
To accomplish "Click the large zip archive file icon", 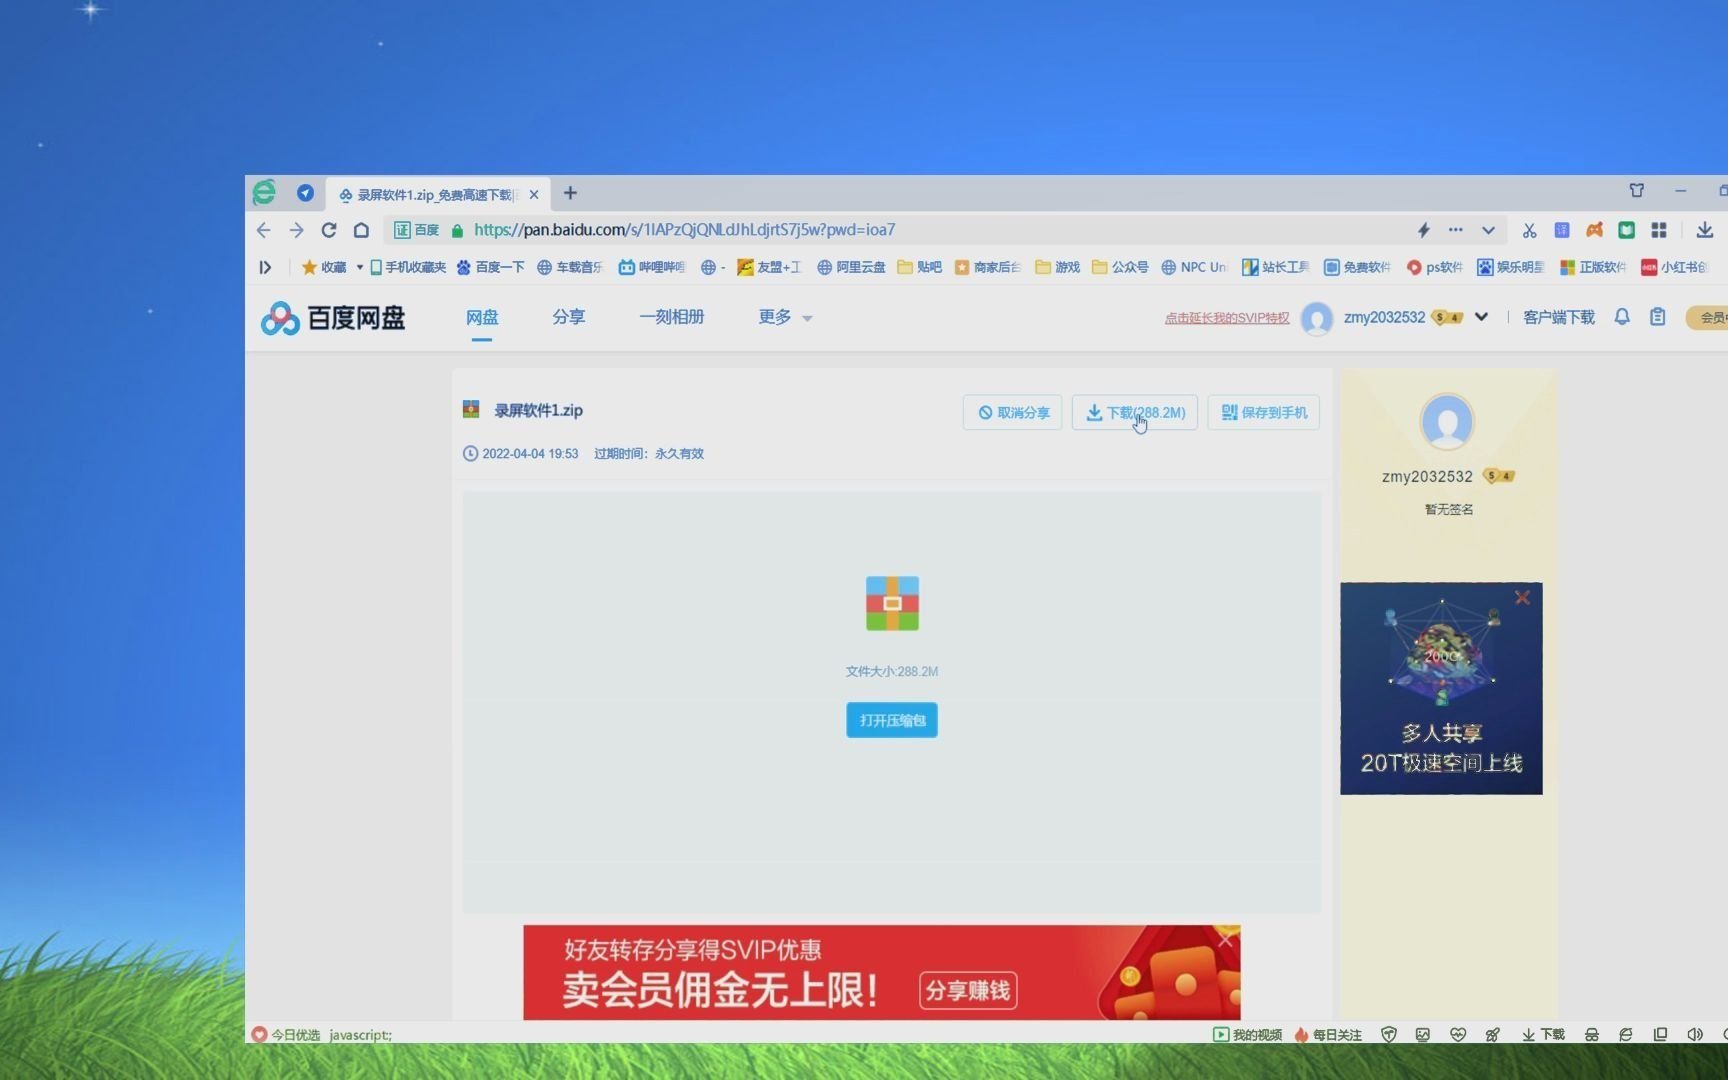I will click(892, 603).
